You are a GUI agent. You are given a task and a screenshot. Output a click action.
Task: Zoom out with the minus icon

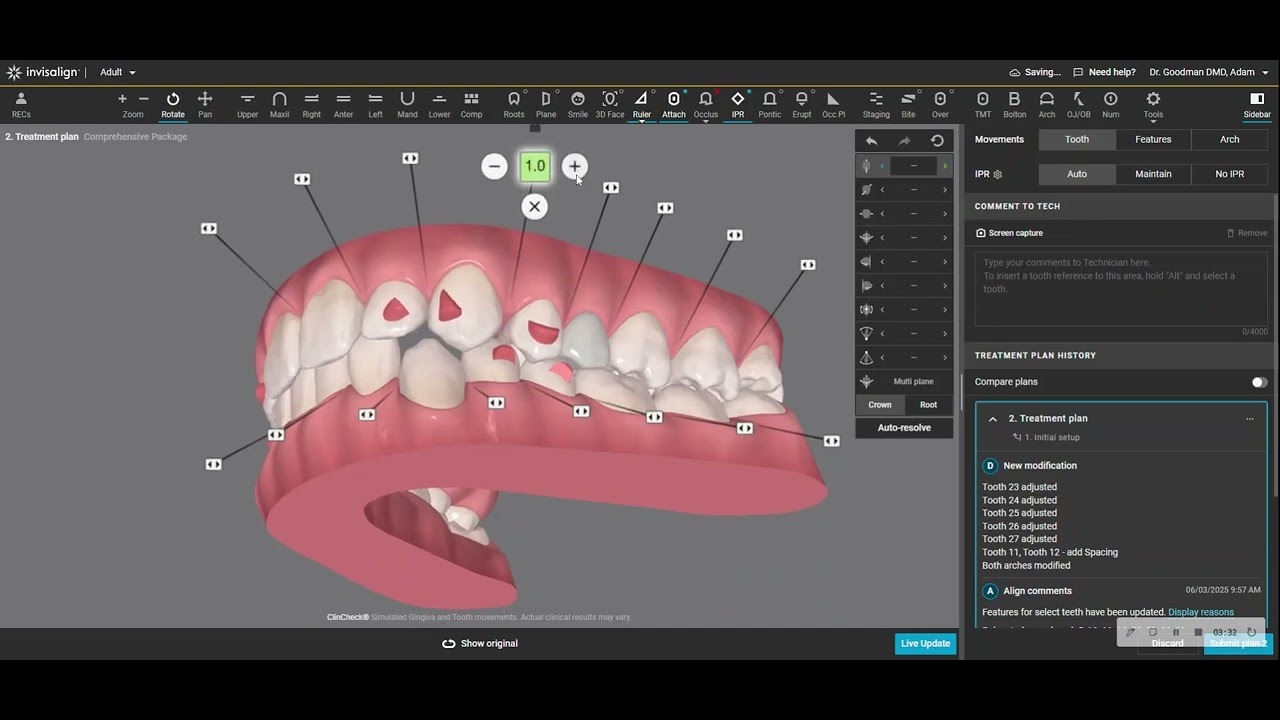click(x=144, y=99)
